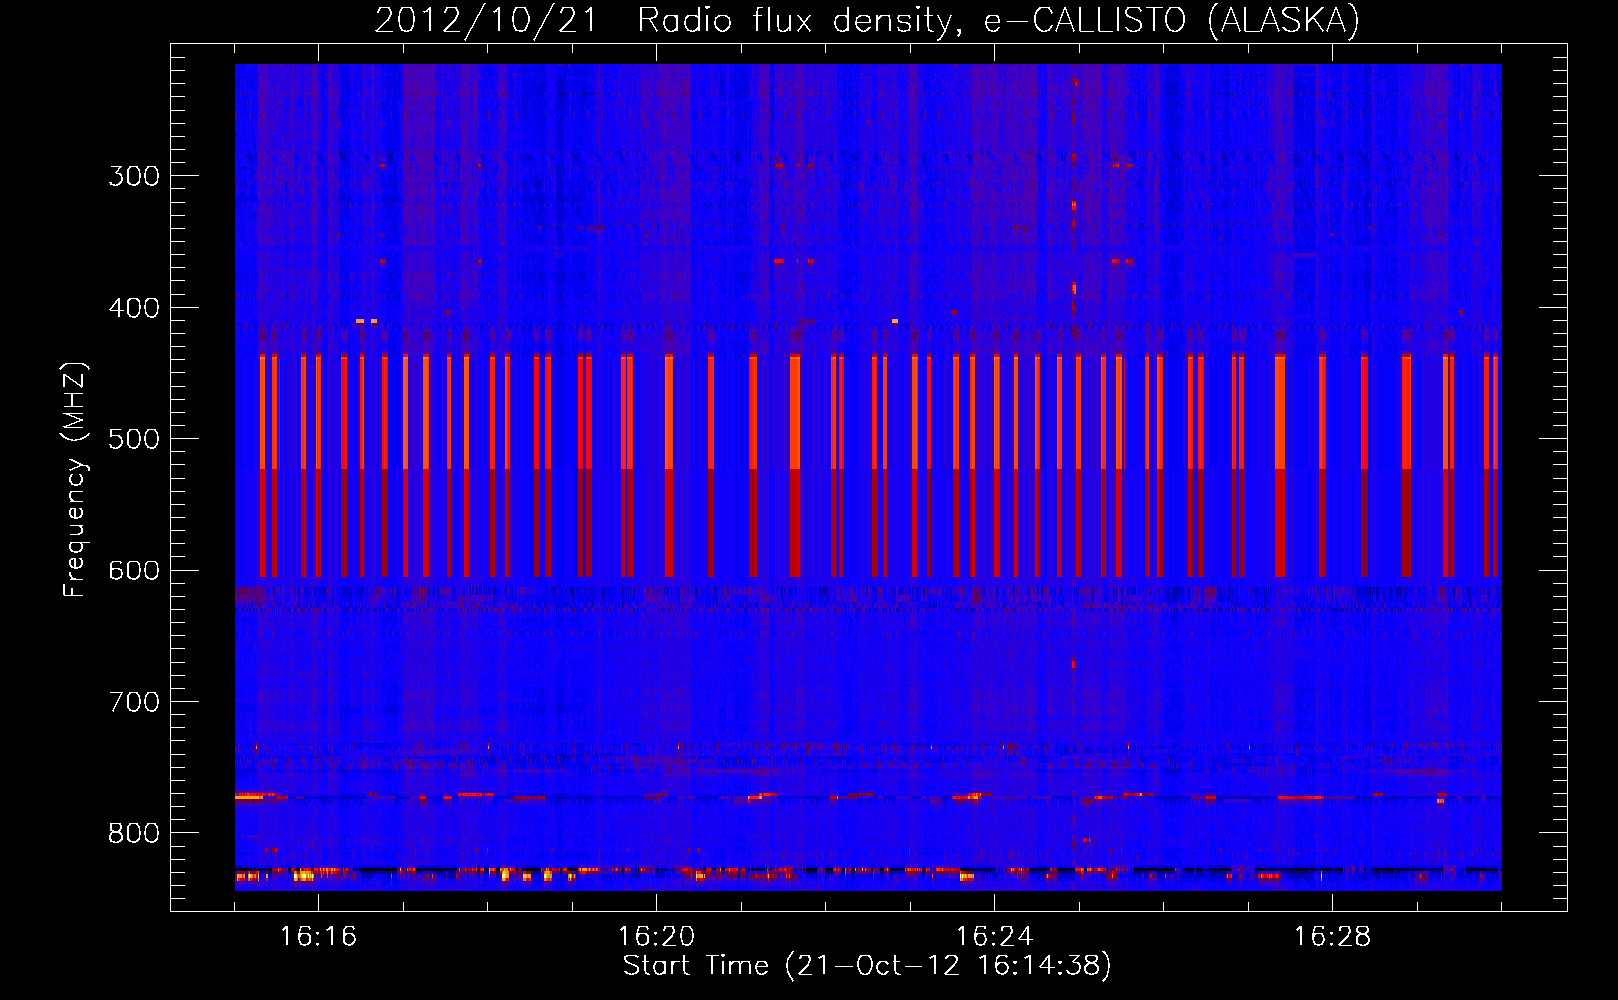Click the 16:28 time tick label

pos(1332,937)
